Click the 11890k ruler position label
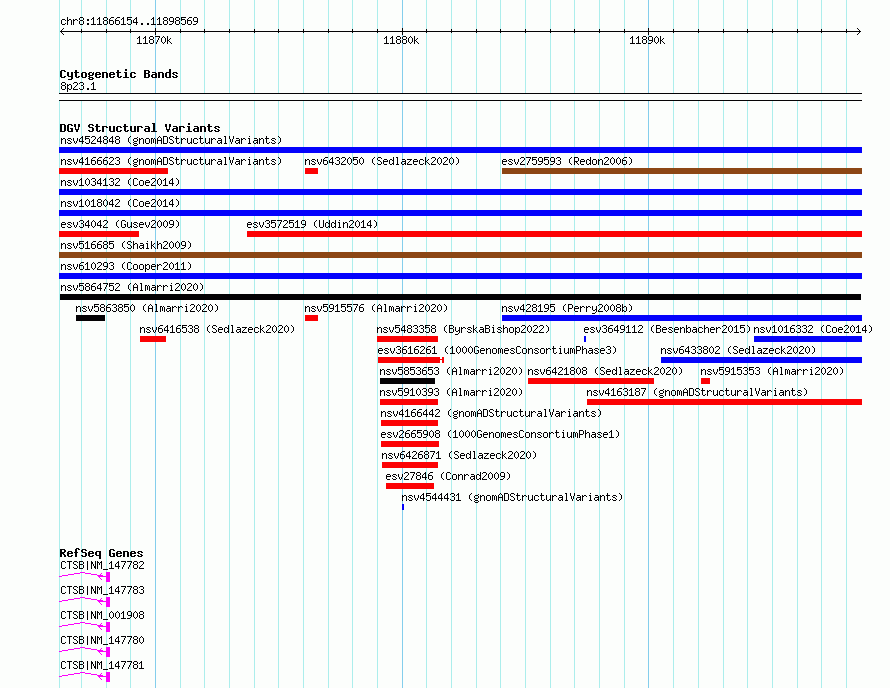Screen dimensions: 890x688 click(x=647, y=40)
